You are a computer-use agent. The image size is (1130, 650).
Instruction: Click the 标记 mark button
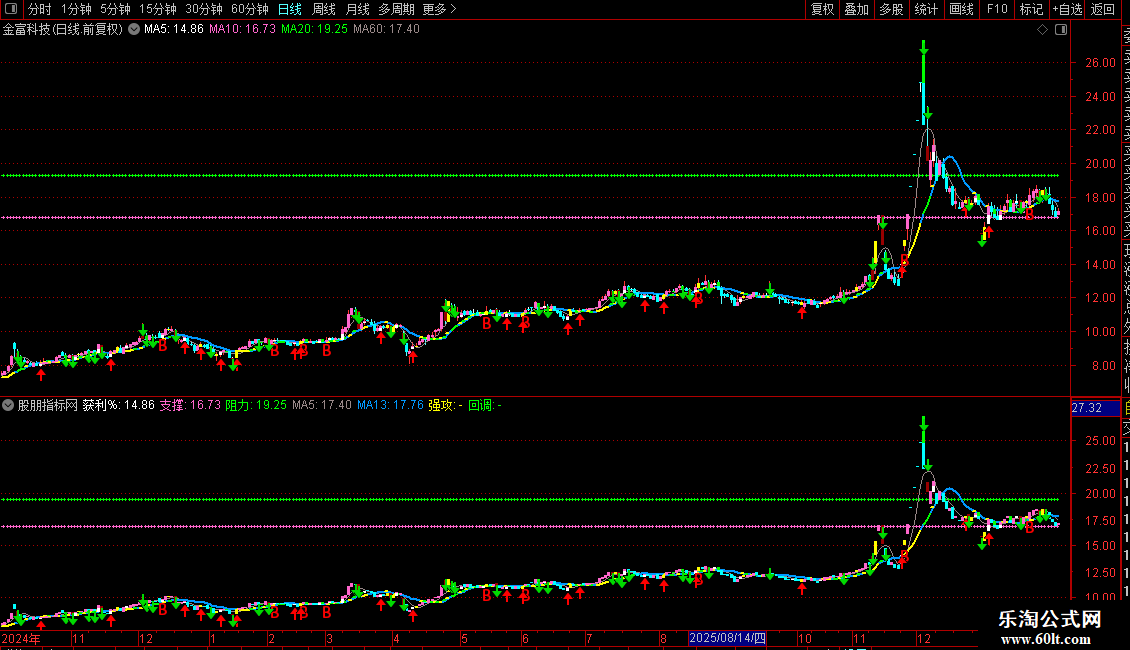click(1031, 9)
